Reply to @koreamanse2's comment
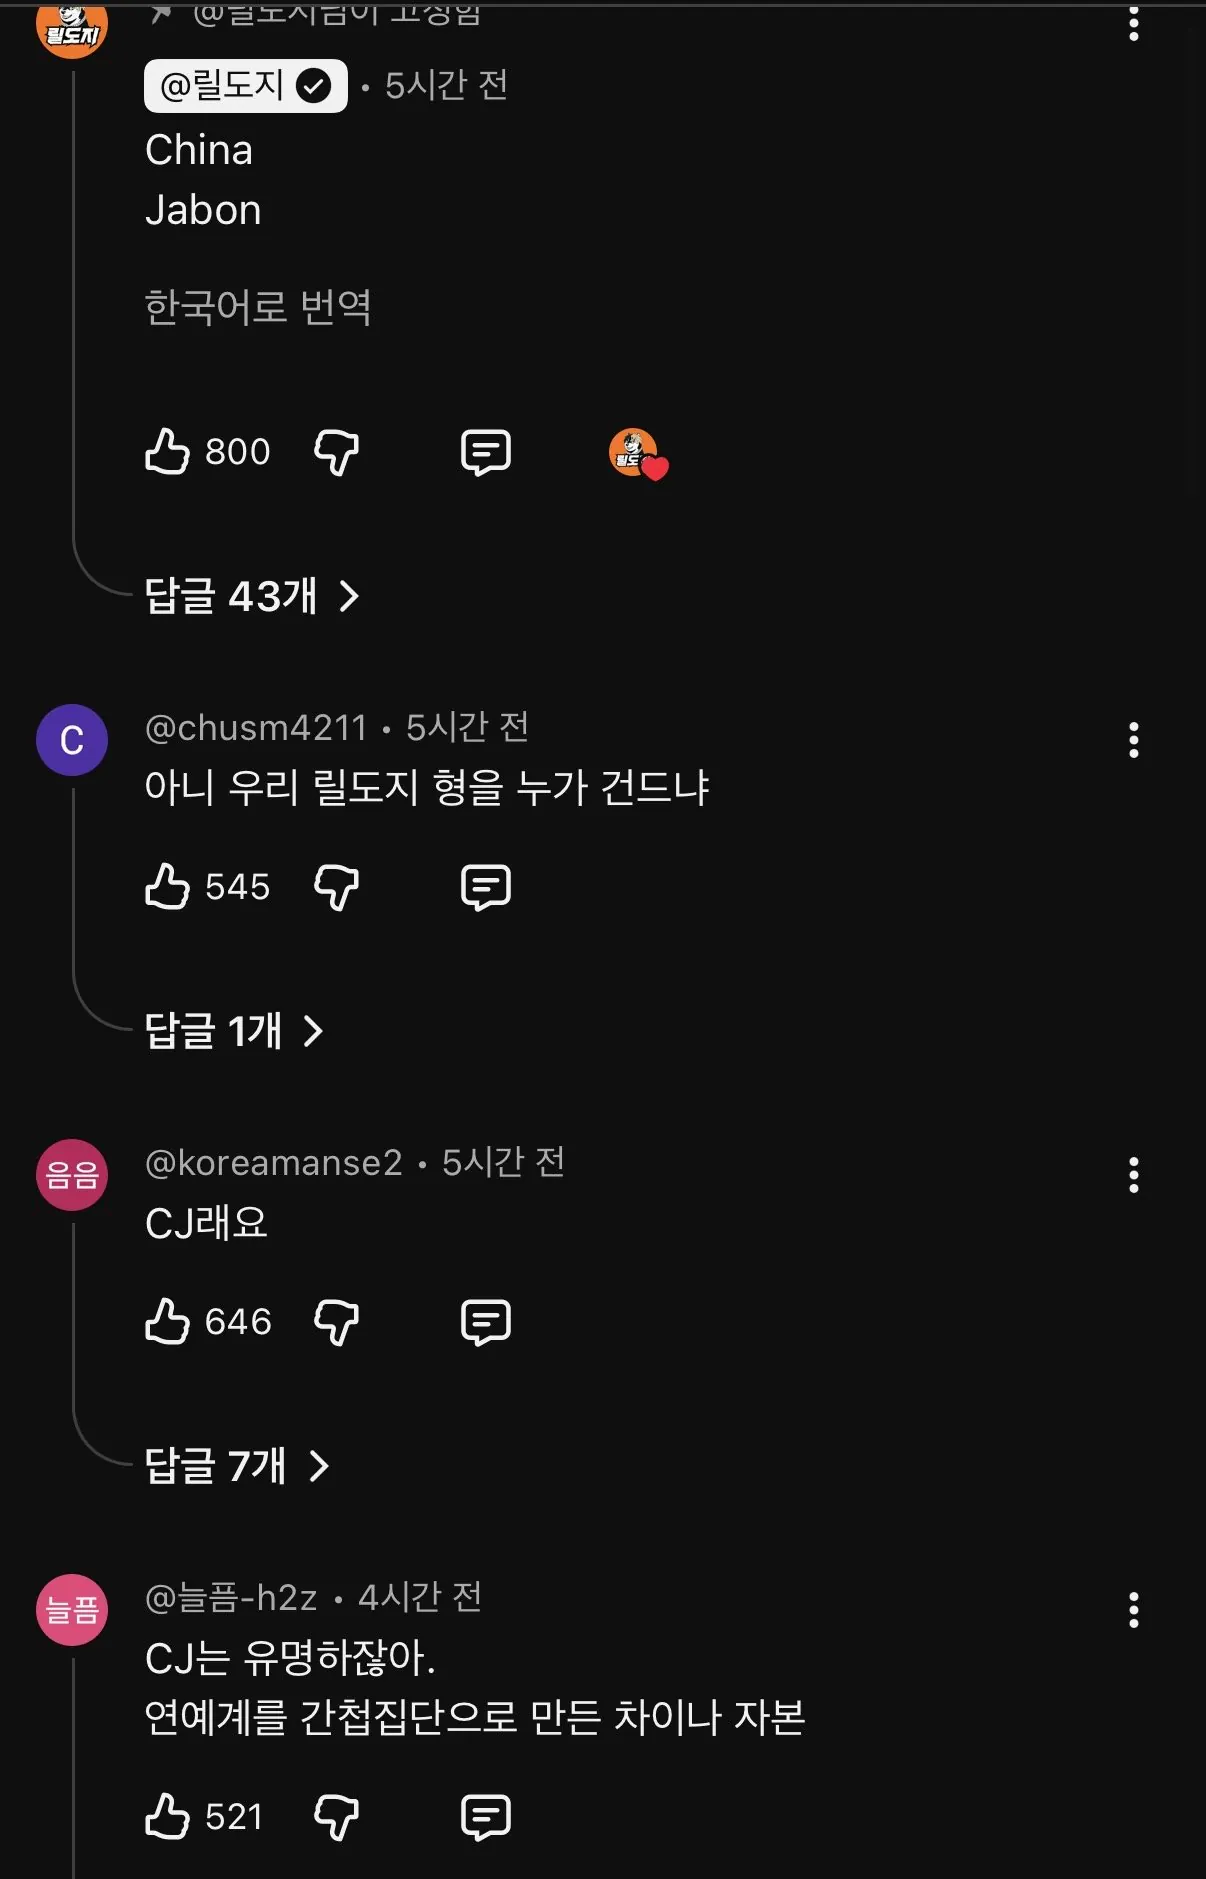The width and height of the screenshot is (1206, 1879). (x=486, y=1322)
